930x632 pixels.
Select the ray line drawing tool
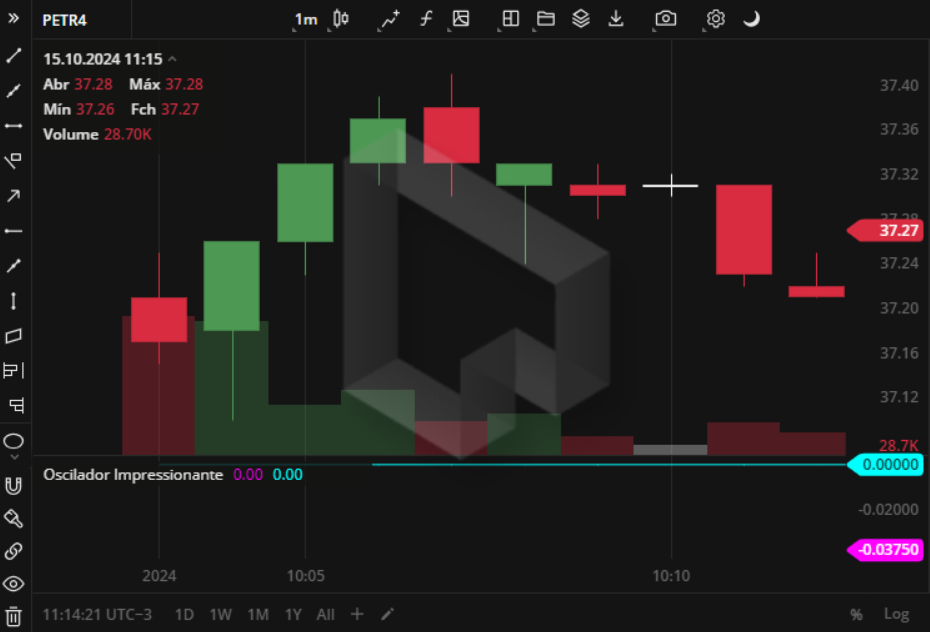14,91
